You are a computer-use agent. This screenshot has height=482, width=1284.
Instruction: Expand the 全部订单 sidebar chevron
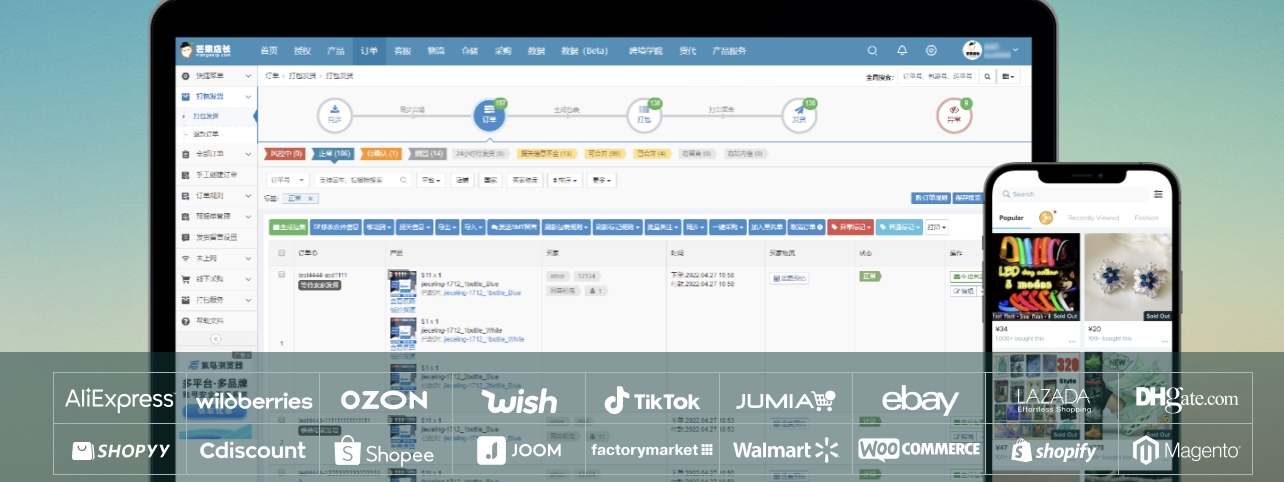(248, 154)
